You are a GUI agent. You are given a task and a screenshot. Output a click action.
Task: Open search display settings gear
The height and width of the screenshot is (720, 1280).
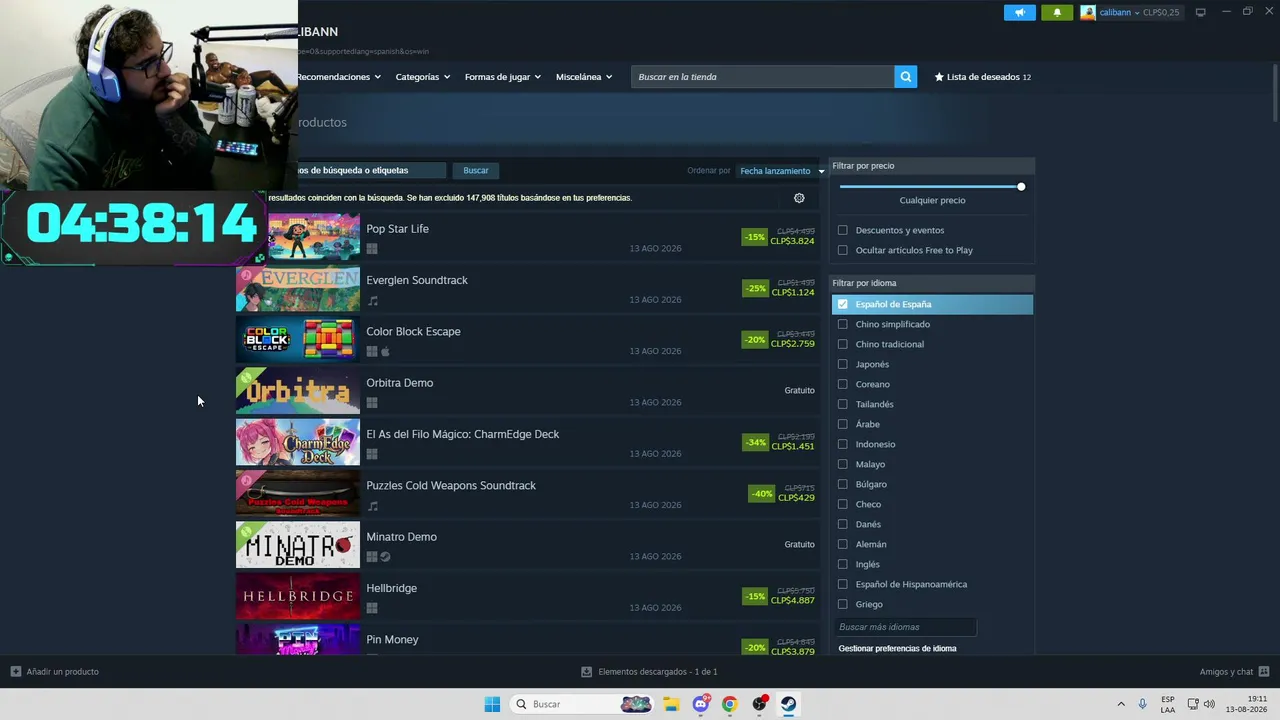(799, 198)
